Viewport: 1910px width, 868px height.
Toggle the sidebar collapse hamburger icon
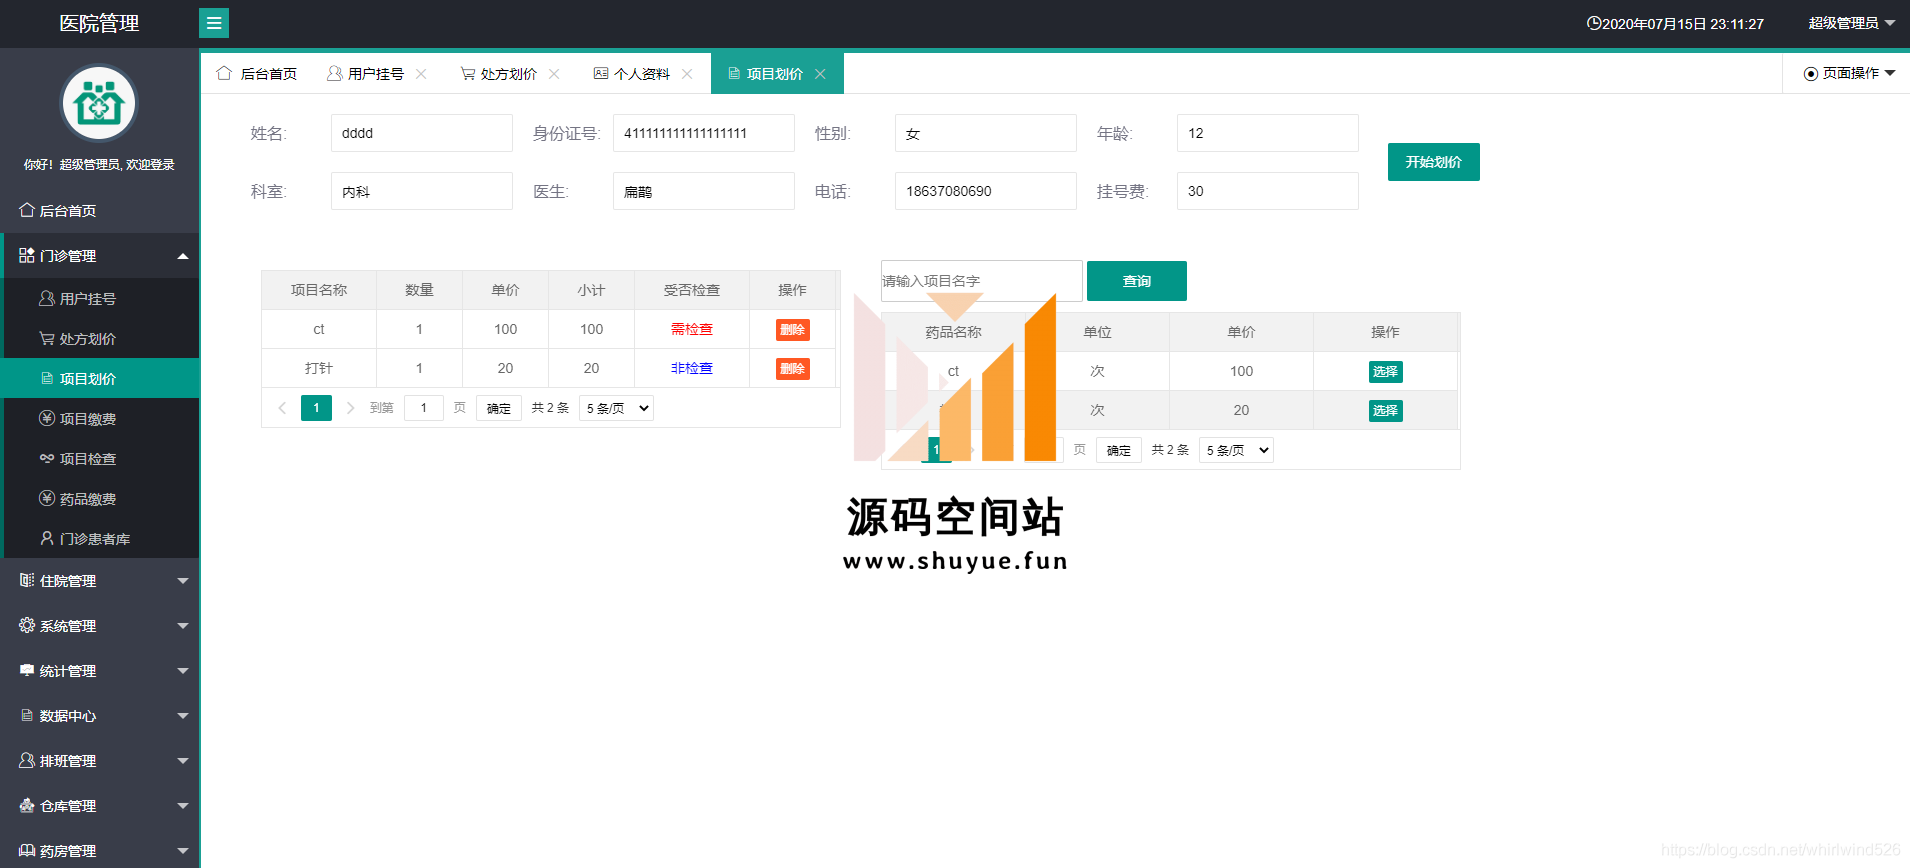coord(214,23)
